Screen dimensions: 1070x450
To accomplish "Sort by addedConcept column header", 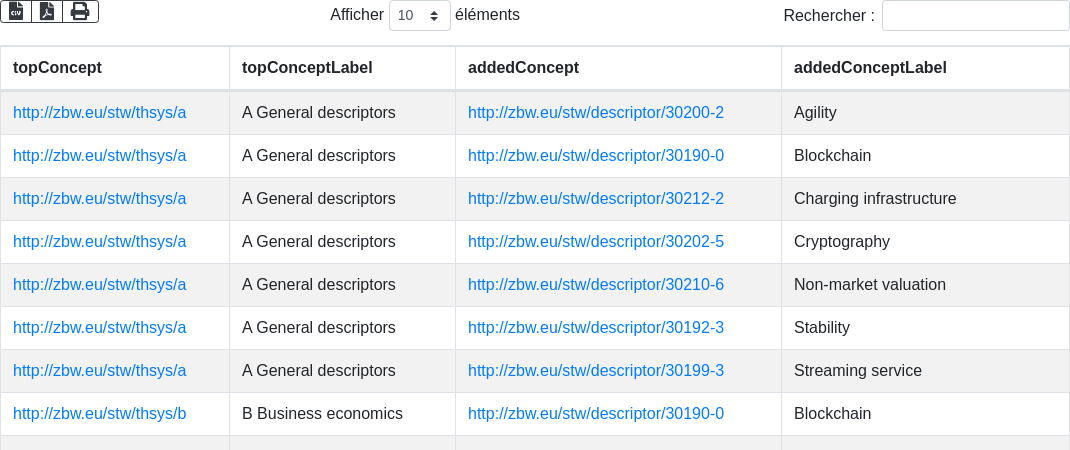I will (x=523, y=68).
